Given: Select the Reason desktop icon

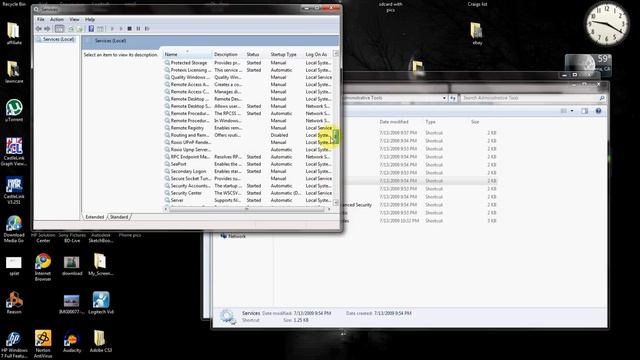Looking at the screenshot, I should click(x=14, y=303).
